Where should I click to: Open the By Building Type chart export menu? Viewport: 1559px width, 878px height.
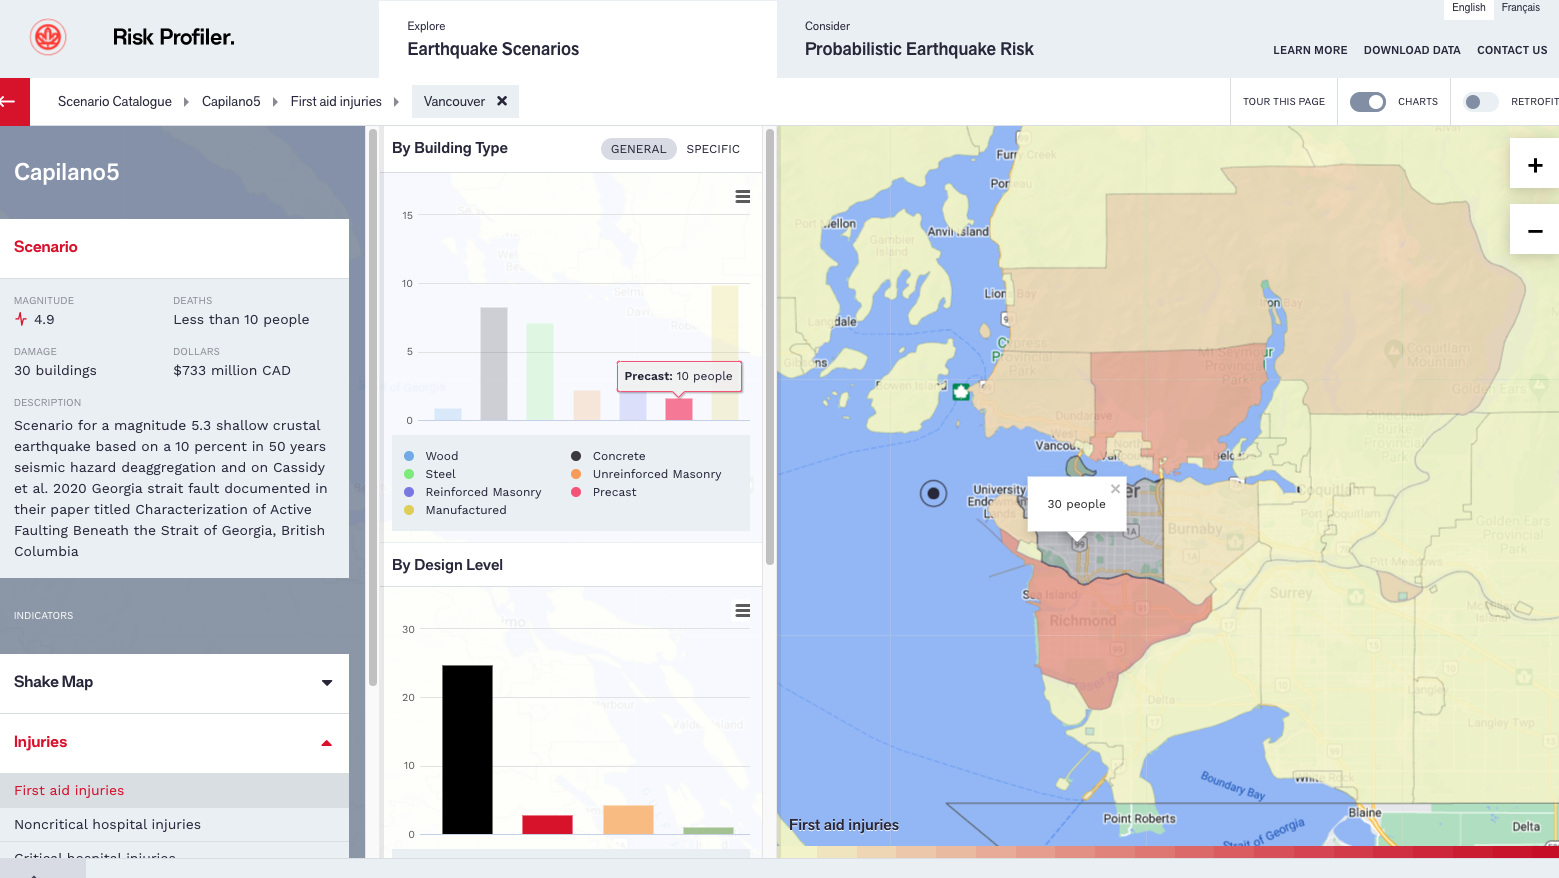point(742,196)
